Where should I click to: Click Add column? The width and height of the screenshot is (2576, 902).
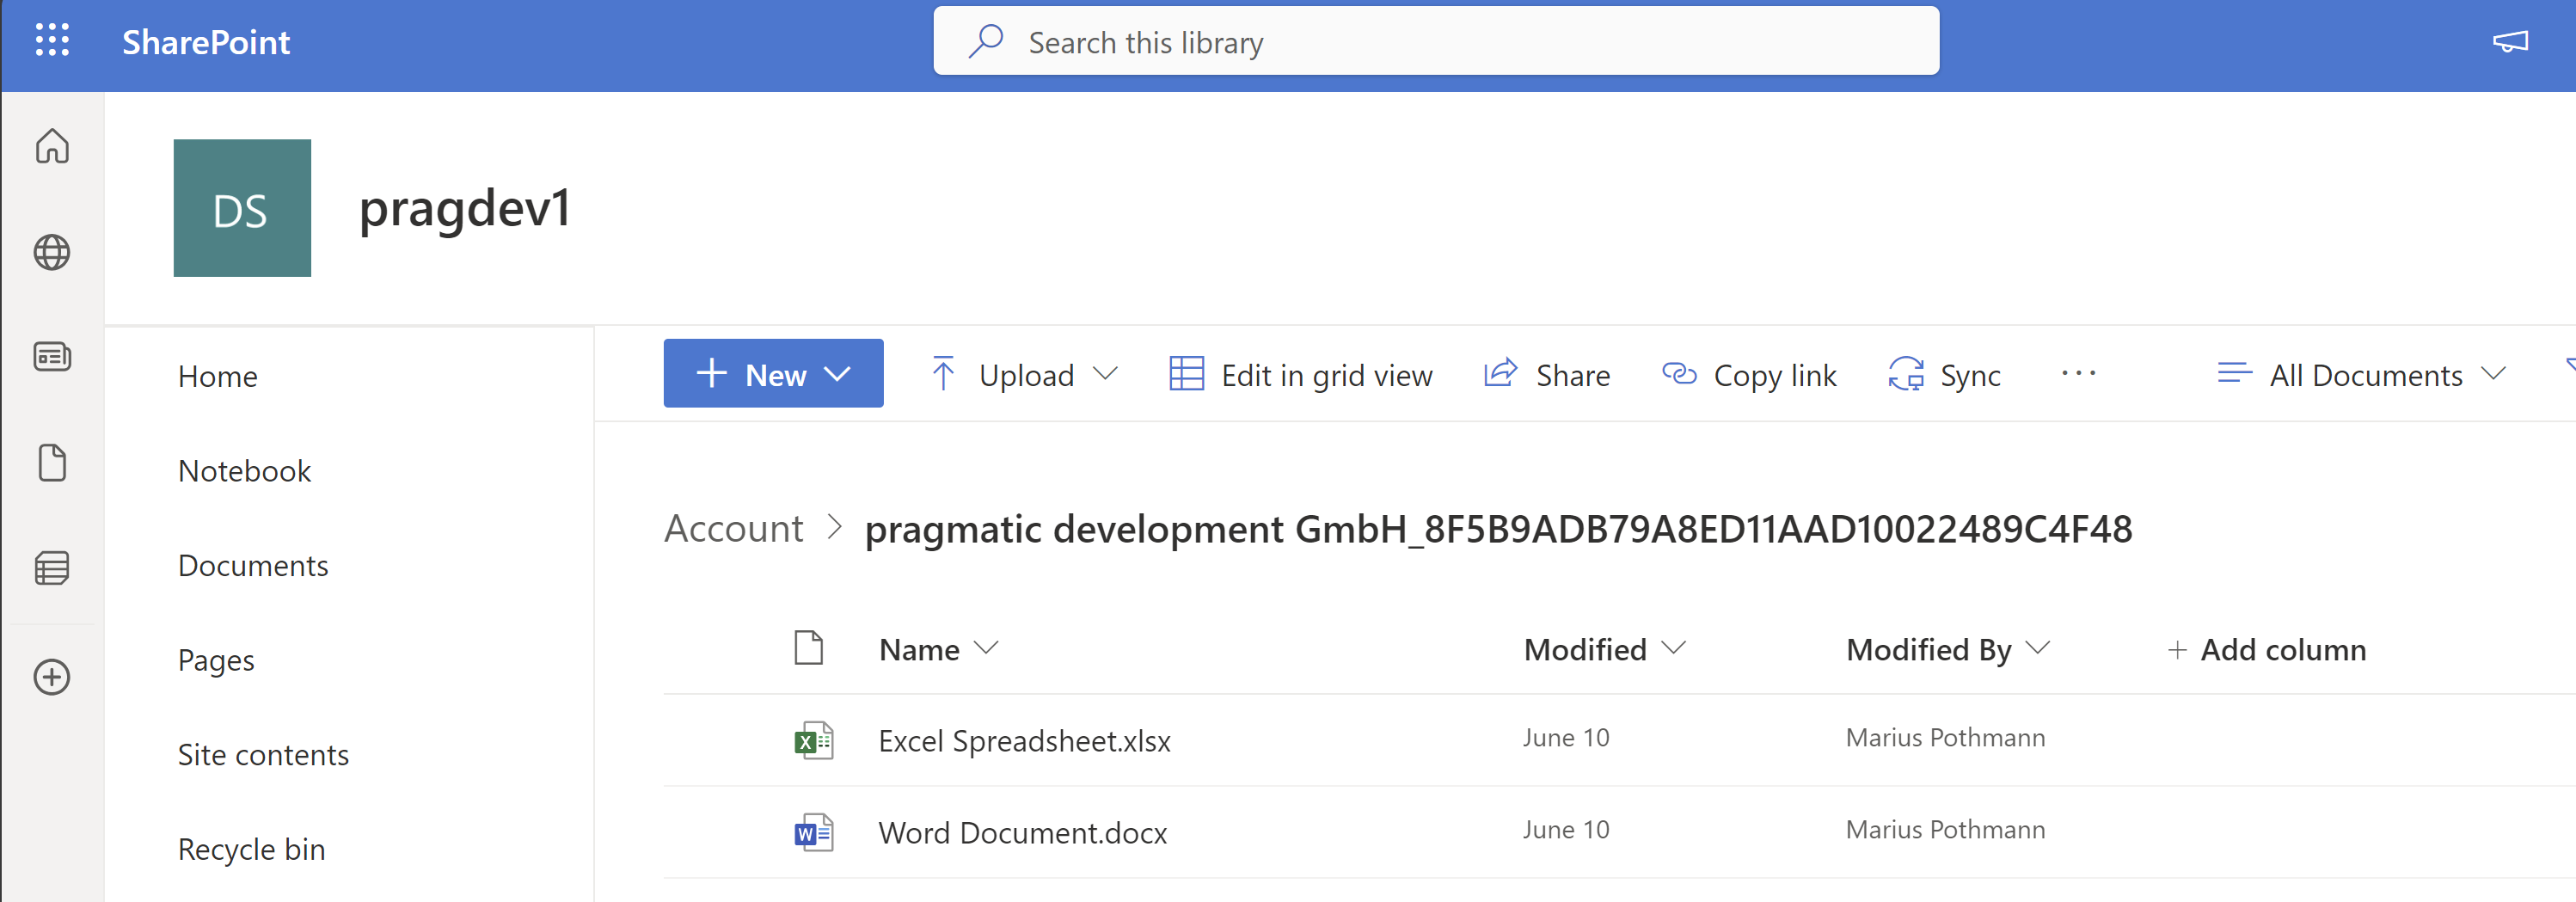(2266, 650)
